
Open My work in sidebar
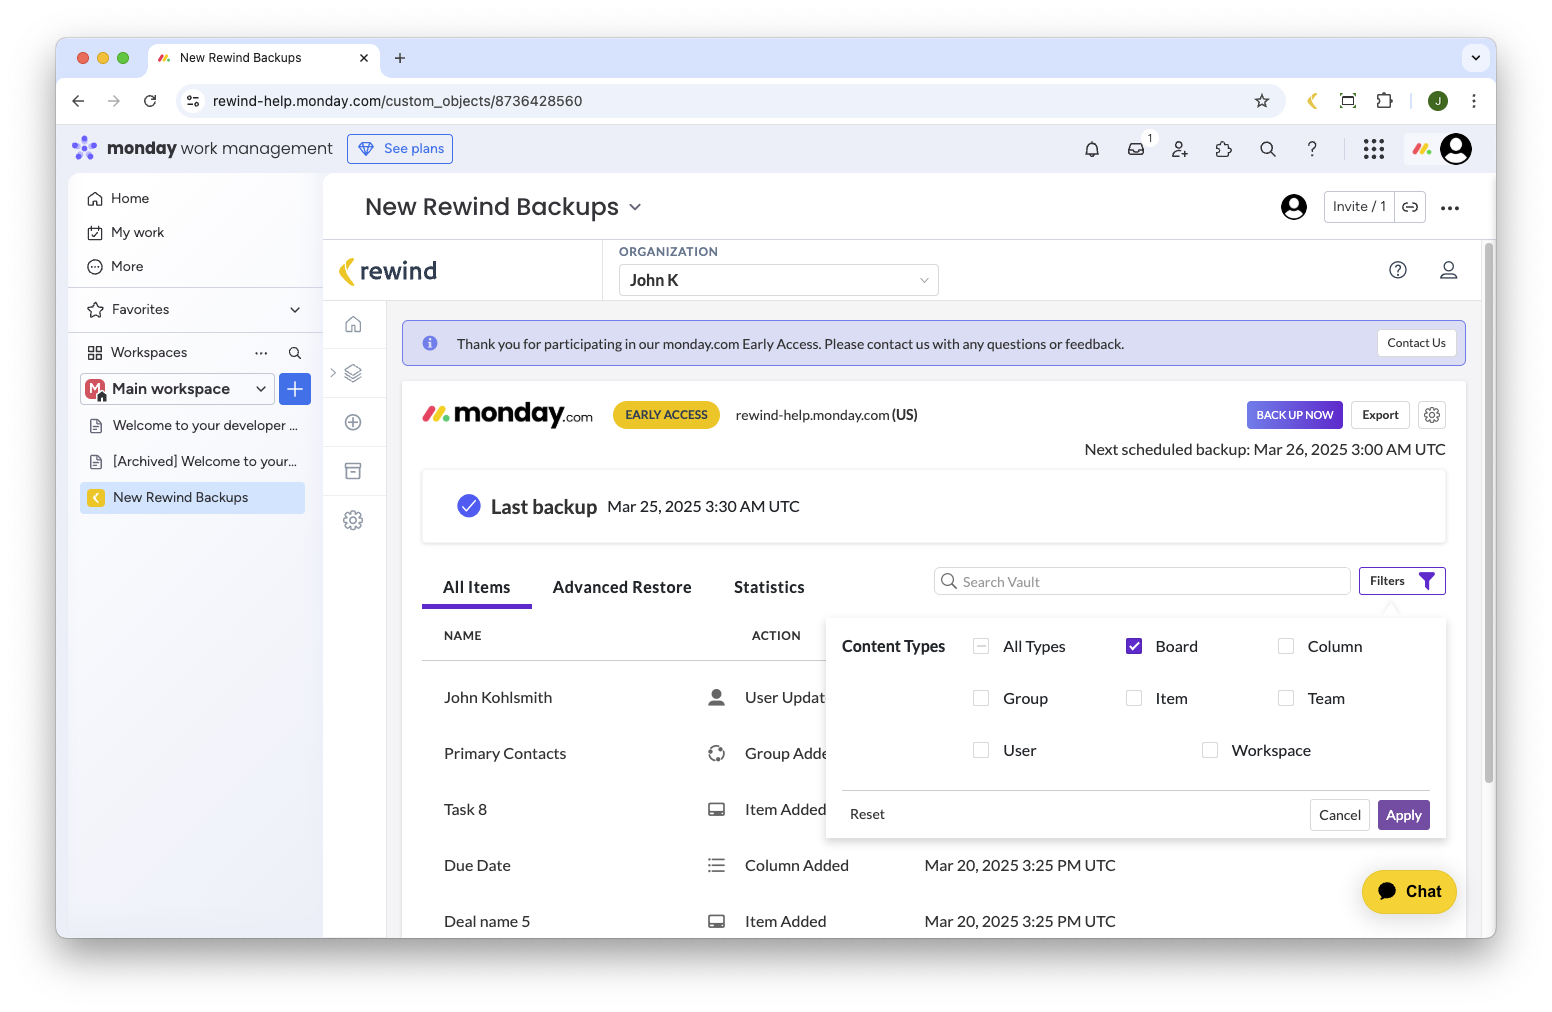tap(125, 232)
